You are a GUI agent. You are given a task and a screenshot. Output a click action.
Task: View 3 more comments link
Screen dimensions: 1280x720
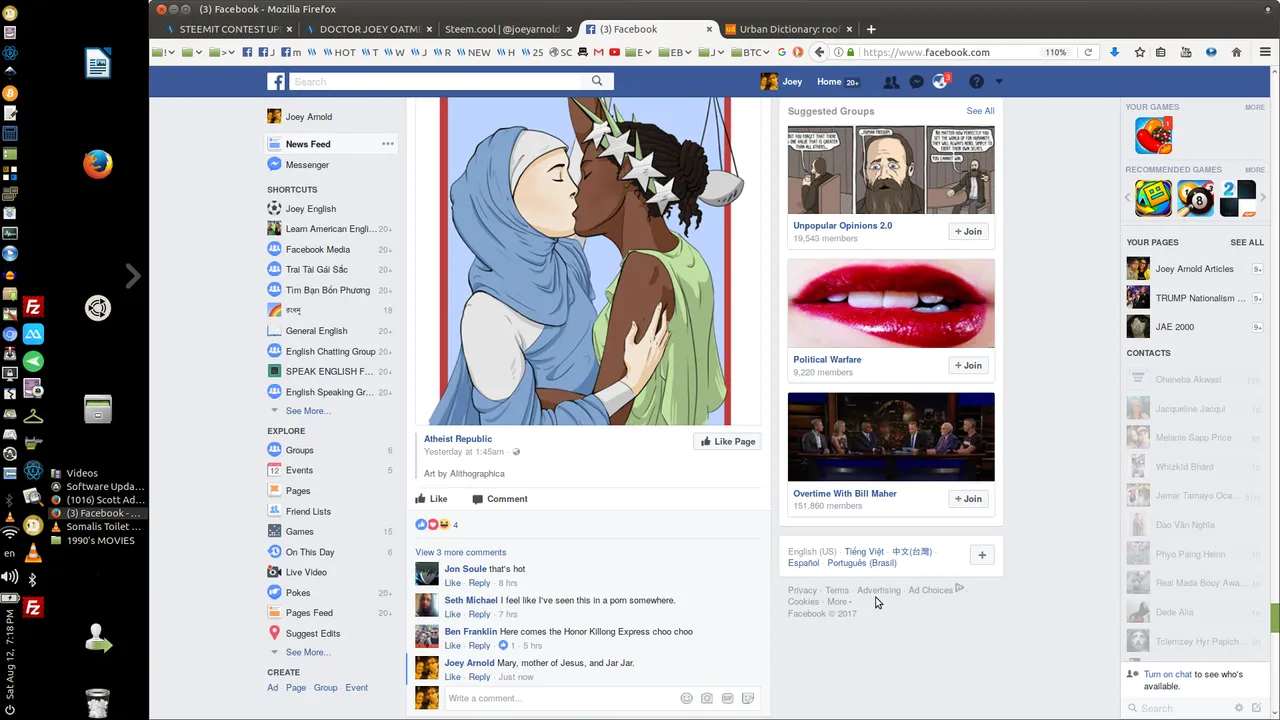[x=460, y=552]
